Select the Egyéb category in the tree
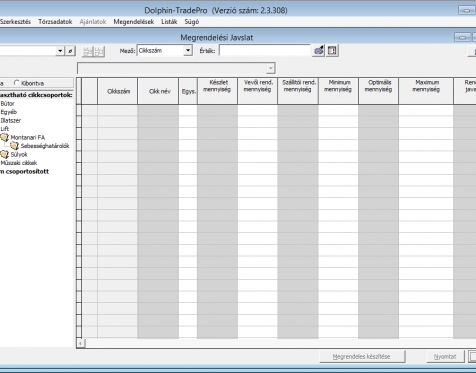Screen dimensions: 476x373 (x=9, y=112)
